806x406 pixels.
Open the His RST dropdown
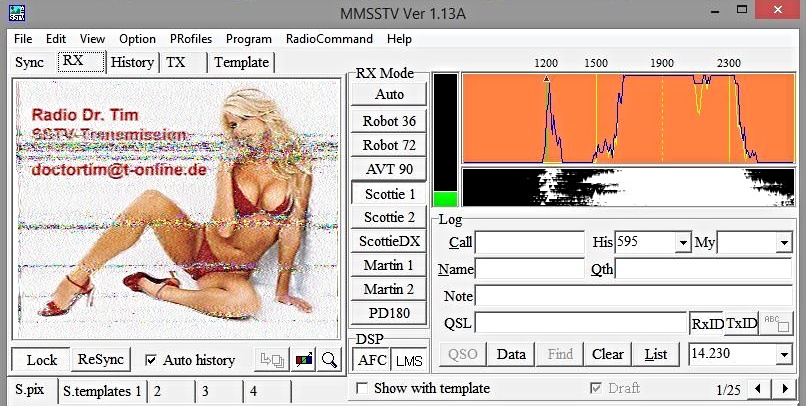(x=683, y=242)
